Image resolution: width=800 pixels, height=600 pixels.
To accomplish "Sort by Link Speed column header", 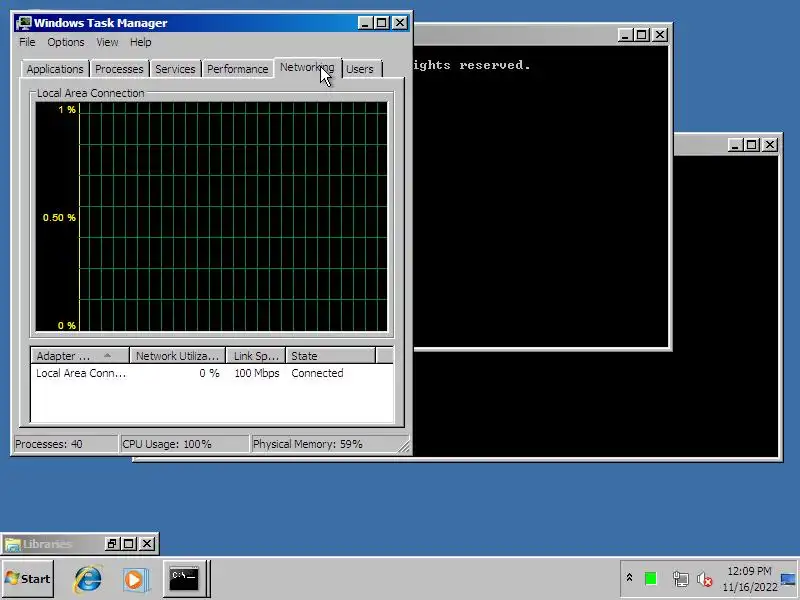I will tap(256, 356).
